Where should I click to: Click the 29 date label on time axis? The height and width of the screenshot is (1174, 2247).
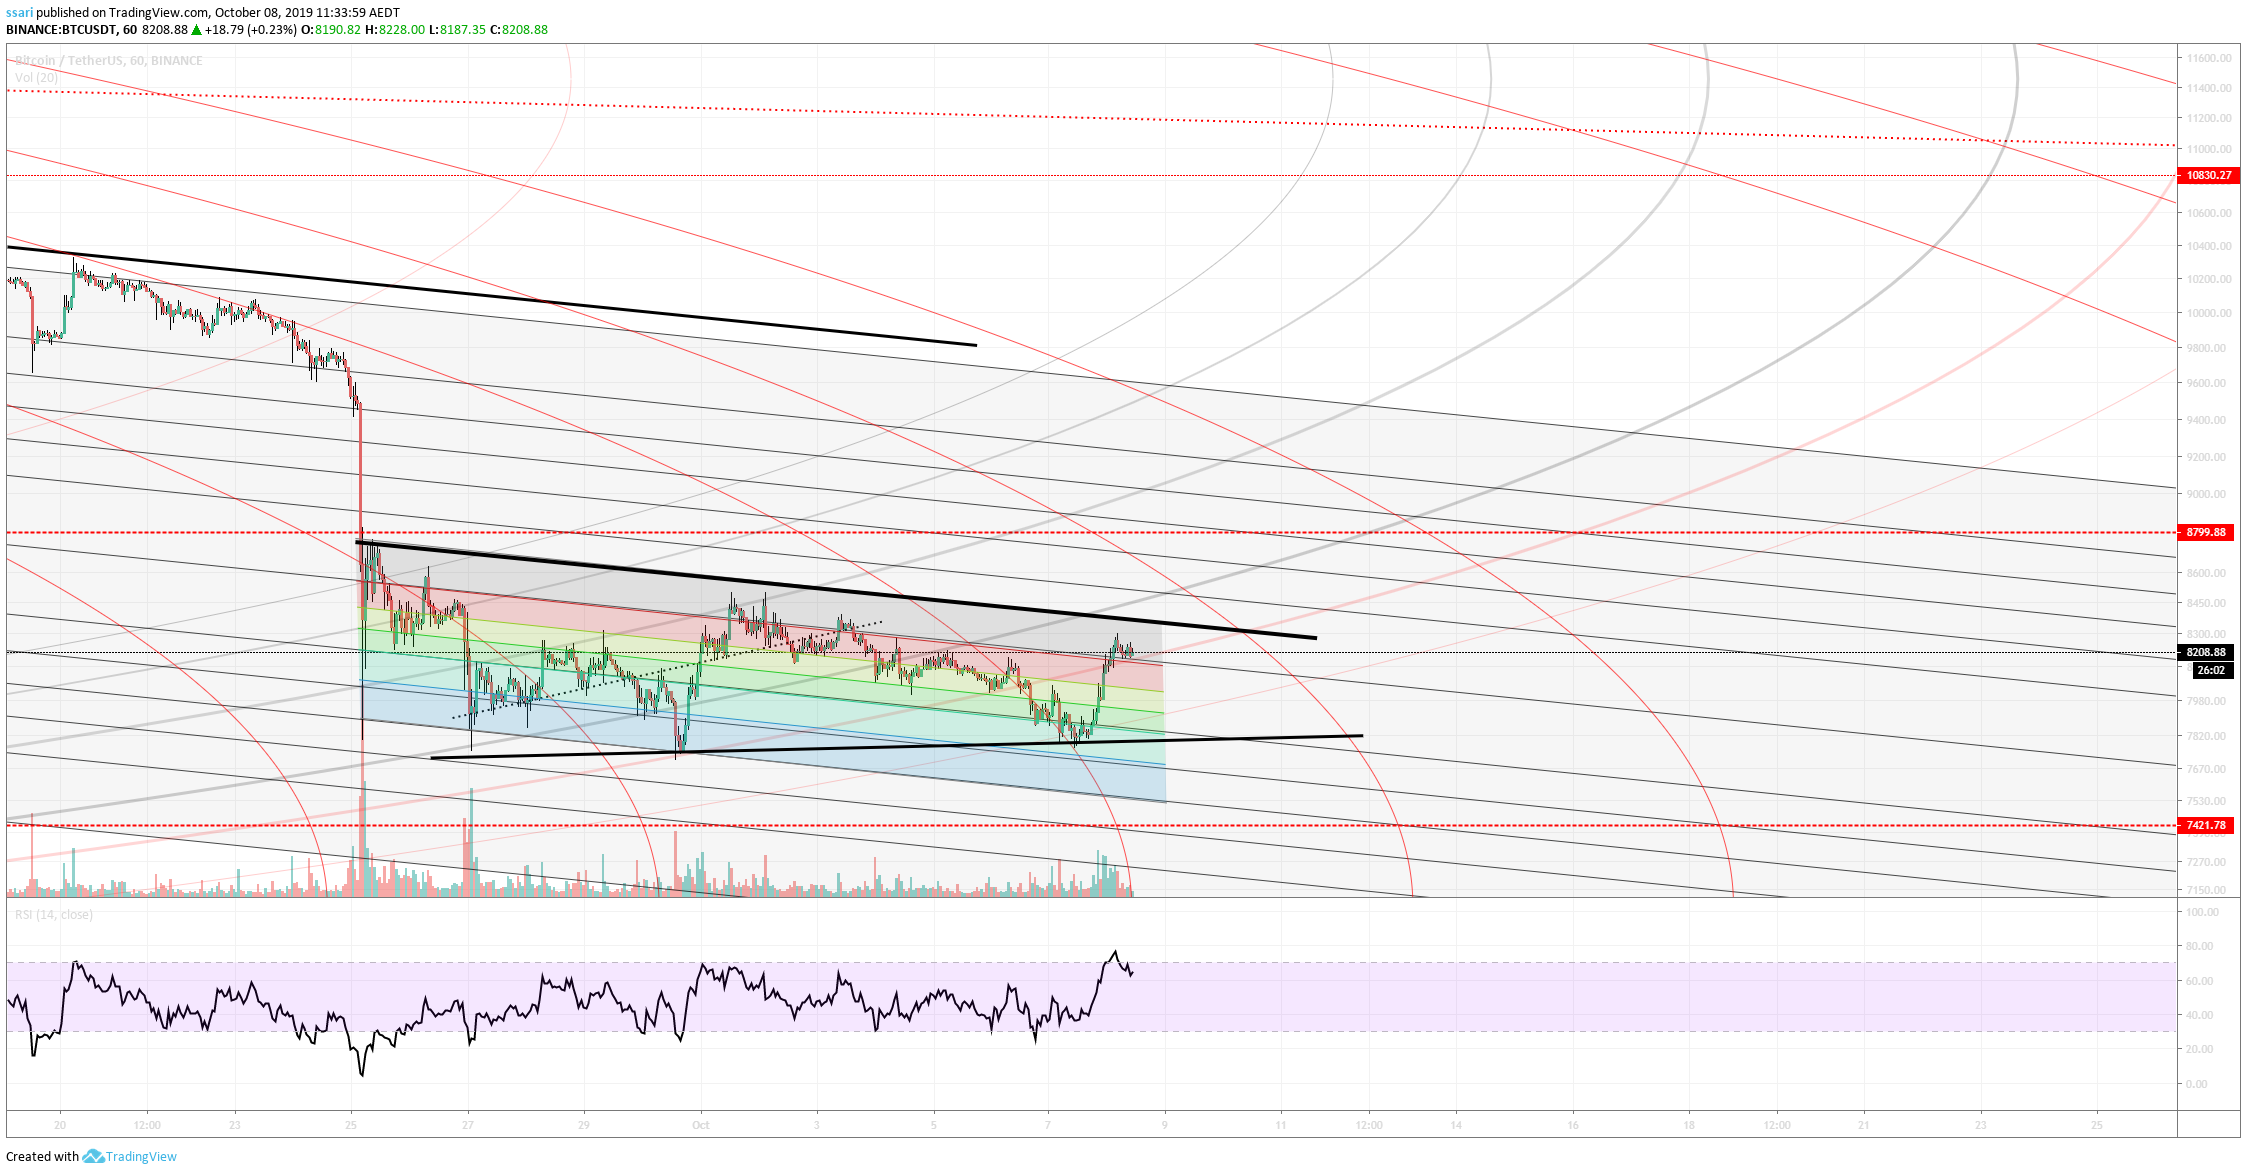point(584,1125)
